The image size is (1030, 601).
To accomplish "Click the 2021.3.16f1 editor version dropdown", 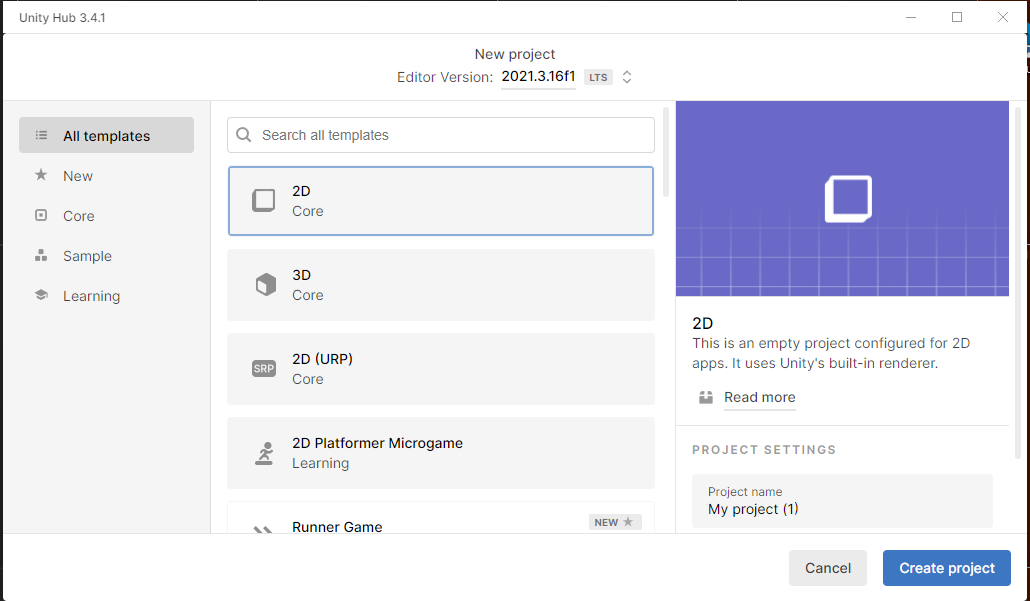I will click(x=538, y=77).
